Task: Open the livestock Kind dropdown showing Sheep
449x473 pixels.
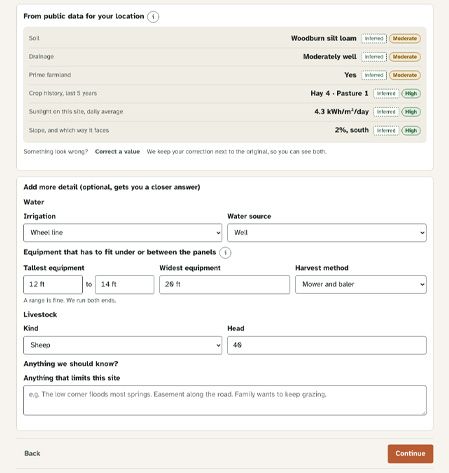Action: point(122,345)
